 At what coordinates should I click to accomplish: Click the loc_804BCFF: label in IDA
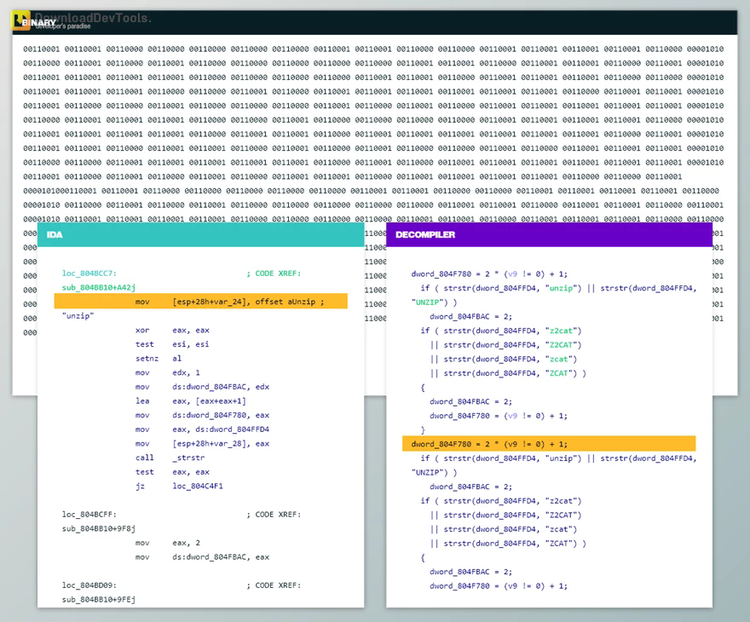[89, 514]
